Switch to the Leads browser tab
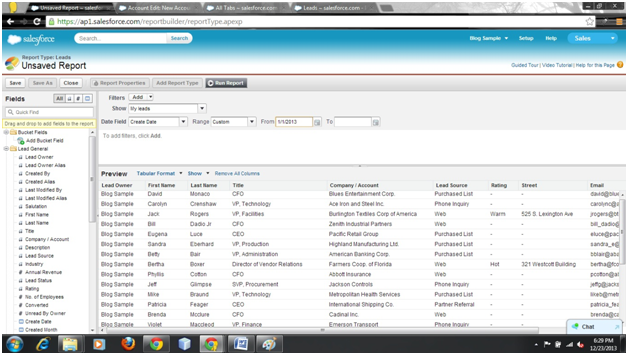The width and height of the screenshot is (641, 364). point(332,8)
